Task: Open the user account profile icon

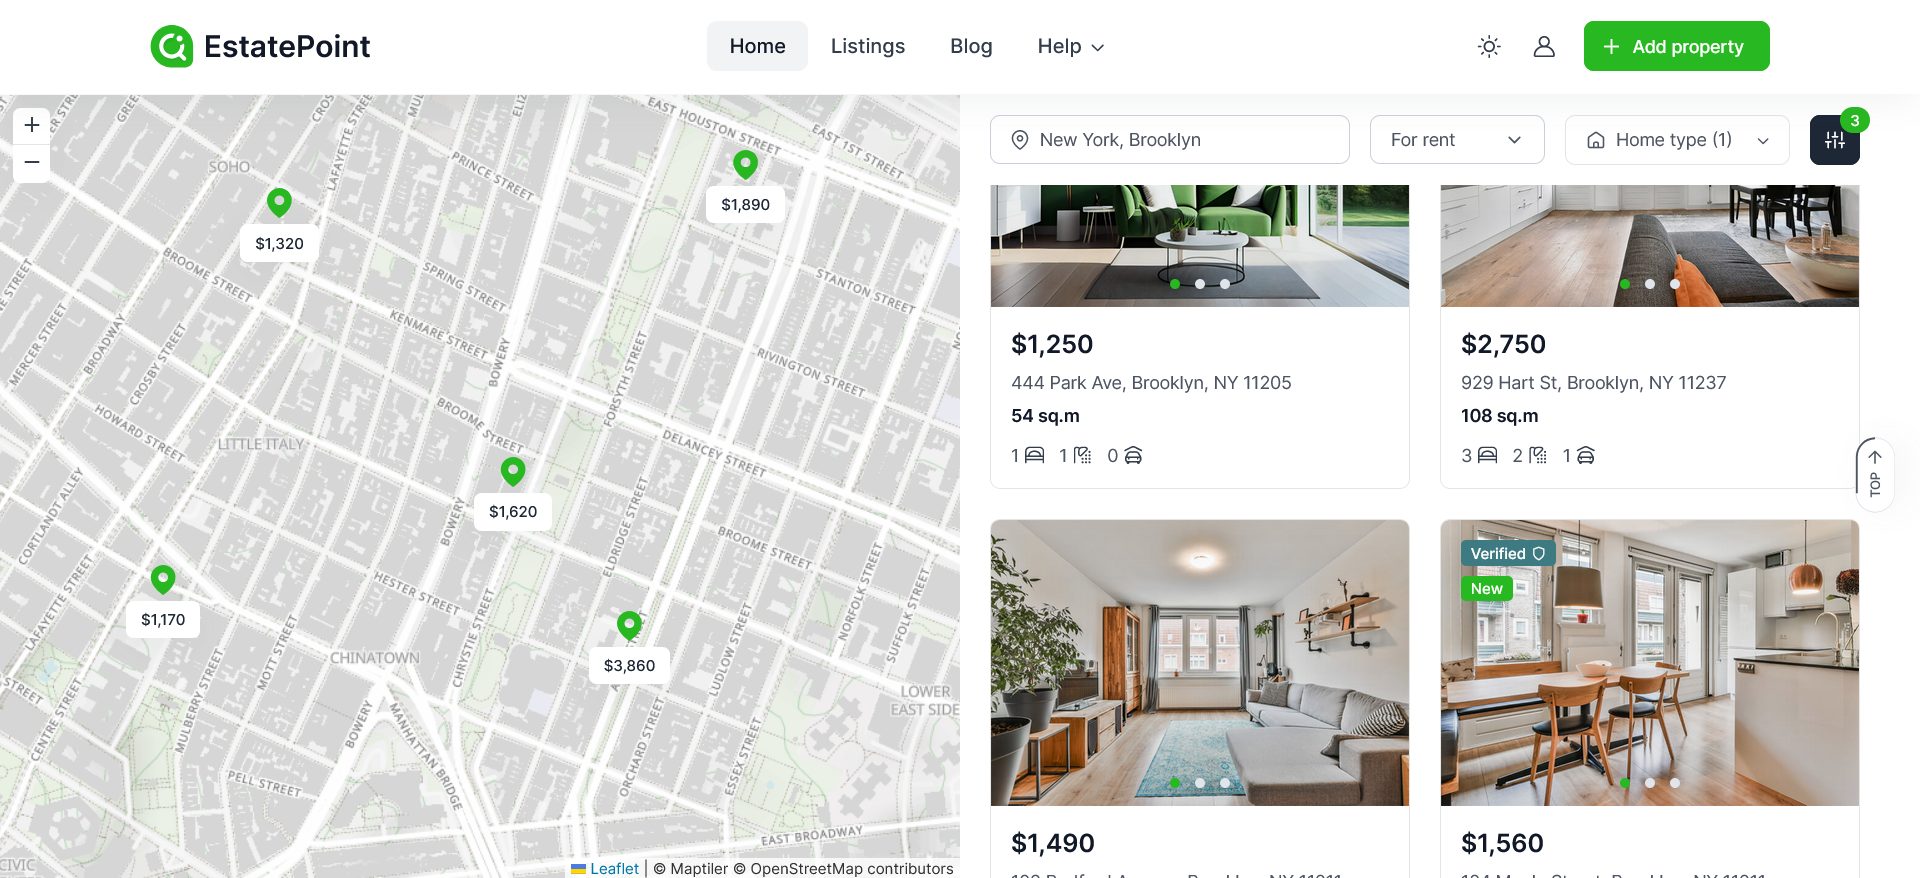Action: (x=1544, y=46)
